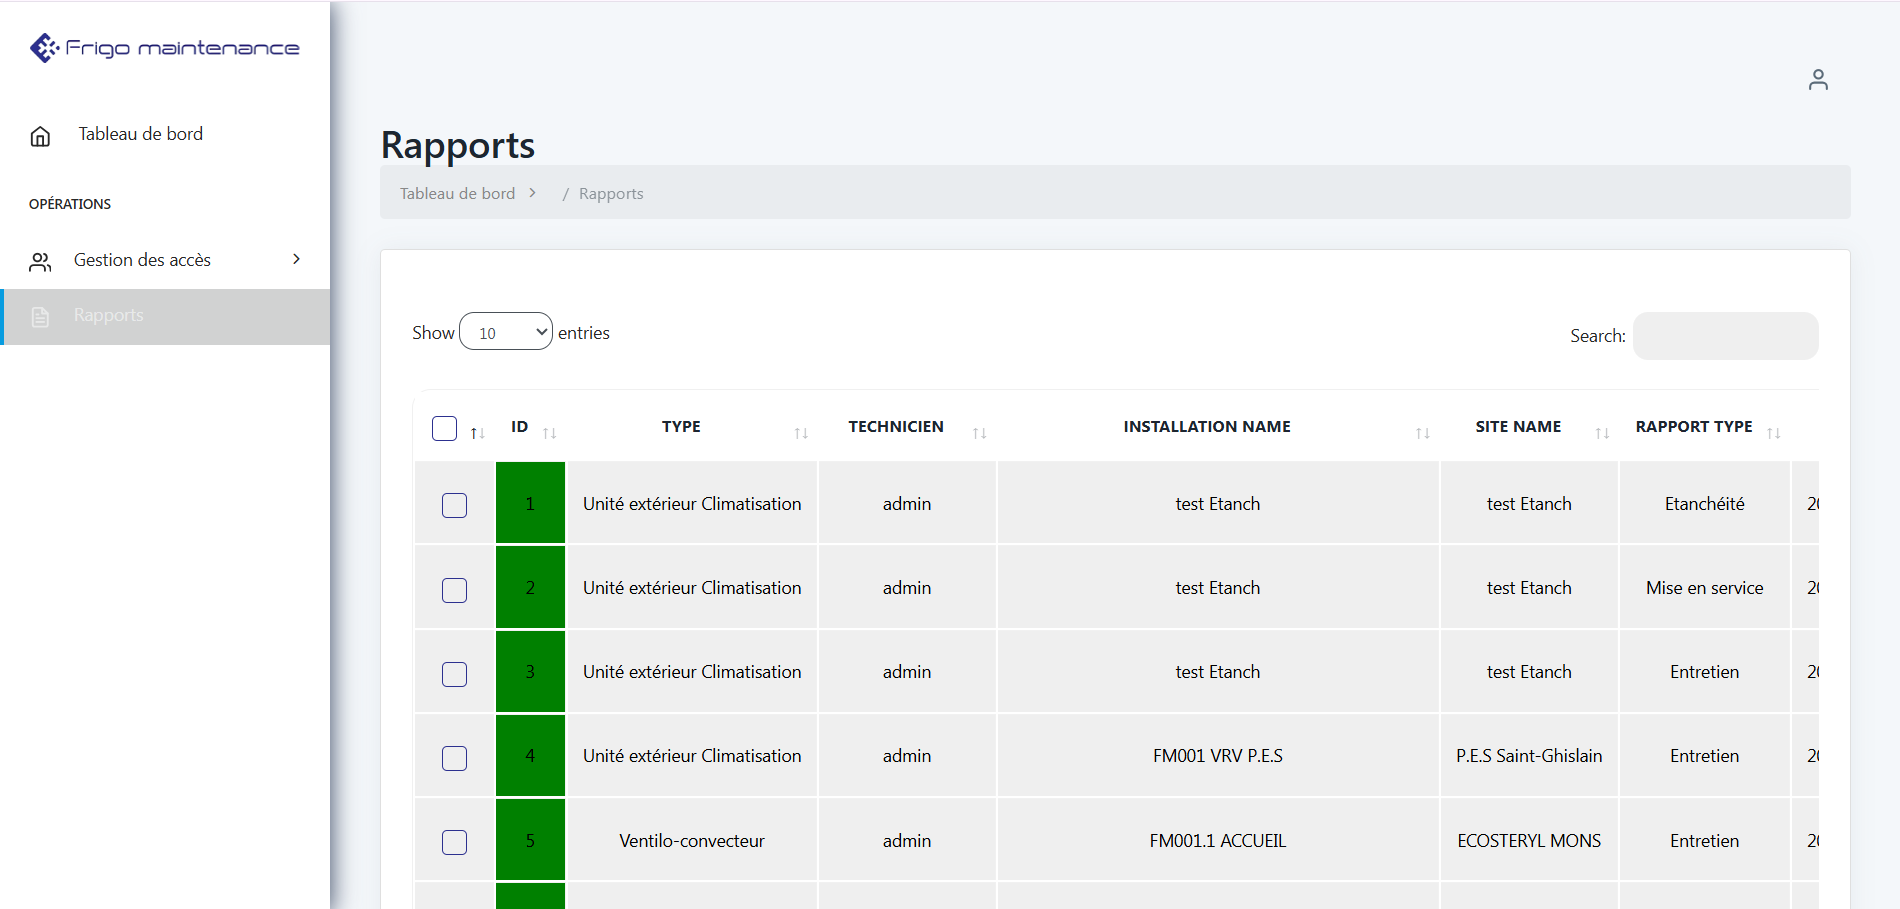Select the checkbox for FM001 VRV P.E.S row
Viewport: 1900px width, 909px height.
coord(455,758)
